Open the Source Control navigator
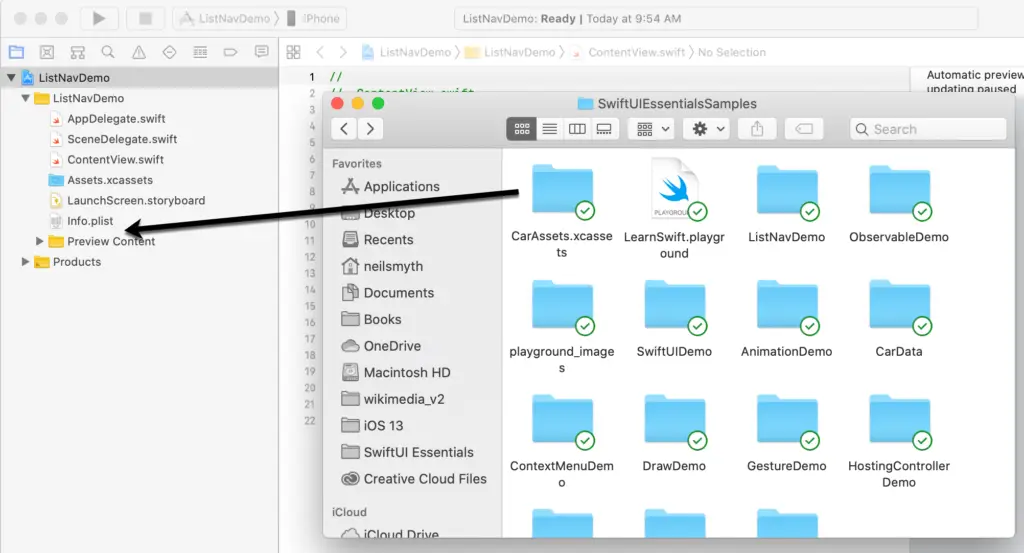The height and width of the screenshot is (553, 1024). click(x=47, y=52)
